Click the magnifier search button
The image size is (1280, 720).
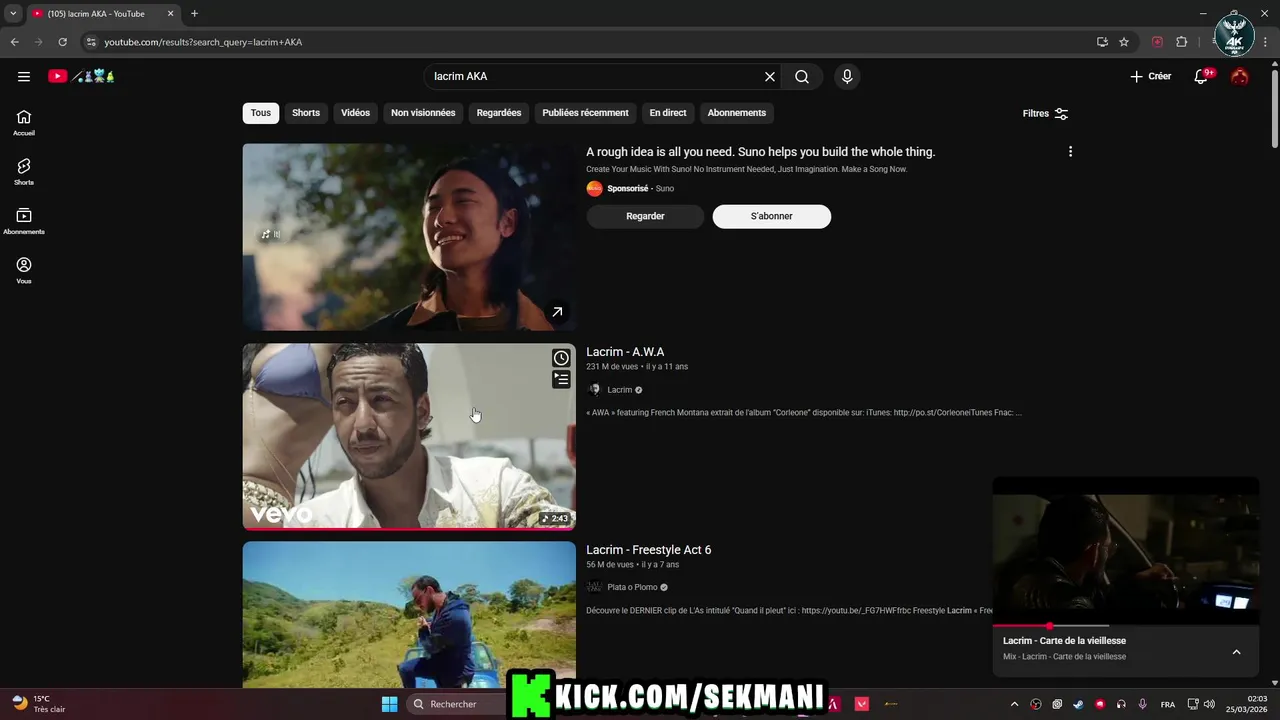click(x=802, y=76)
